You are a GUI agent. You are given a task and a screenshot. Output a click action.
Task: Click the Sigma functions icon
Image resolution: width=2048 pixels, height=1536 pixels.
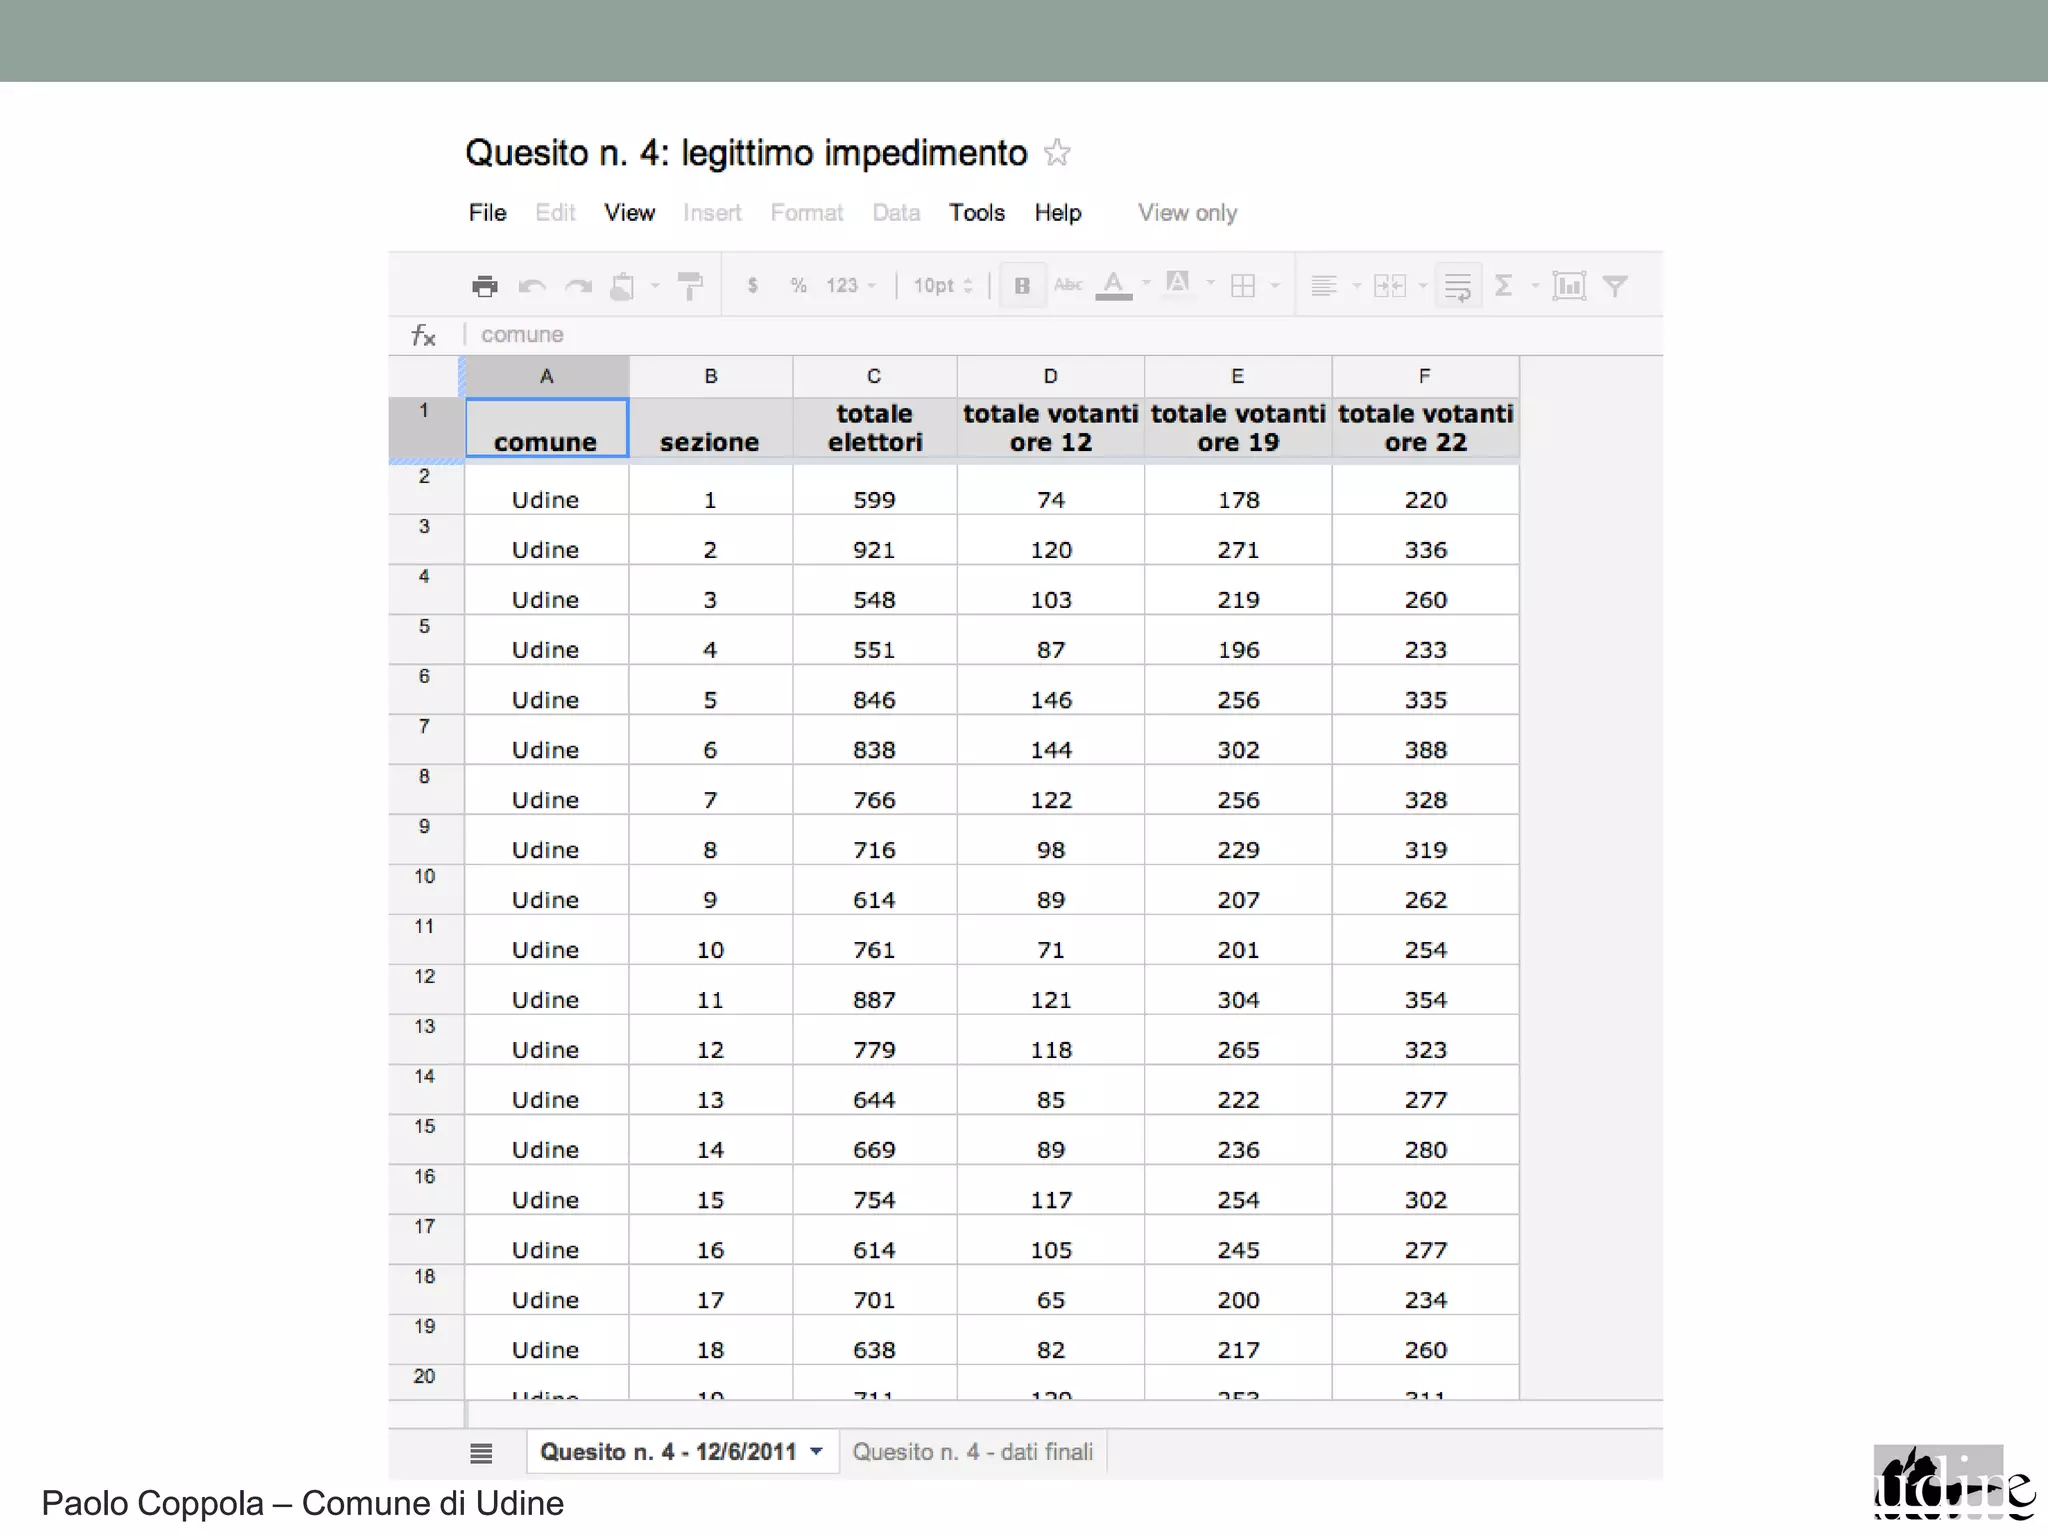click(x=1503, y=286)
